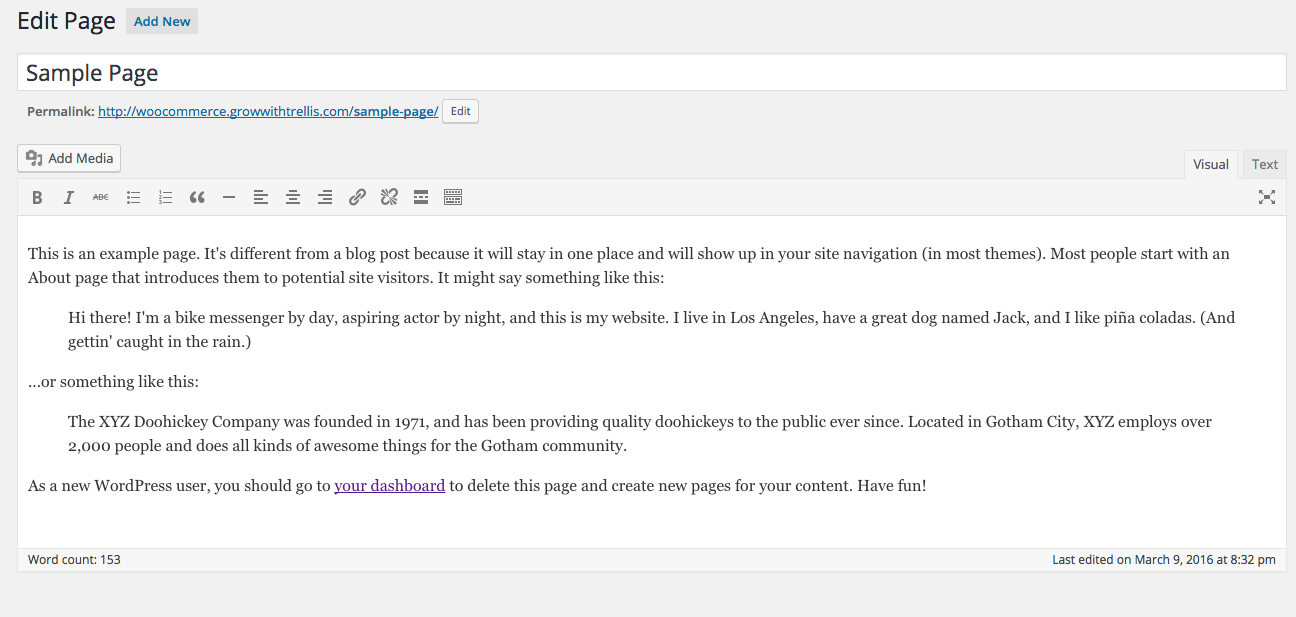The height and width of the screenshot is (617, 1296).
Task: Select the strikethrough tool
Action: click(101, 197)
